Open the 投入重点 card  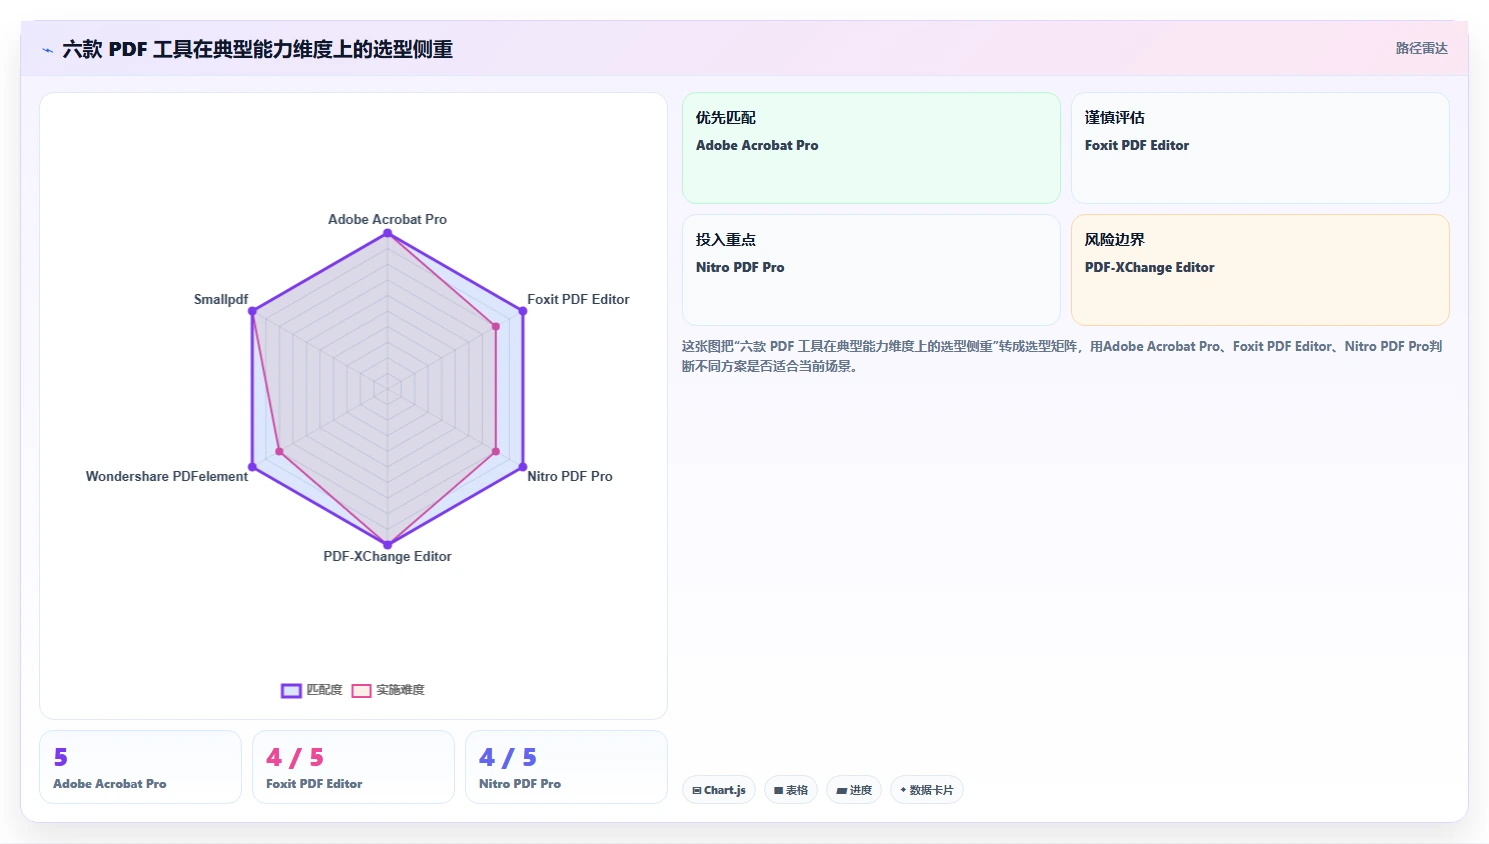(x=871, y=270)
